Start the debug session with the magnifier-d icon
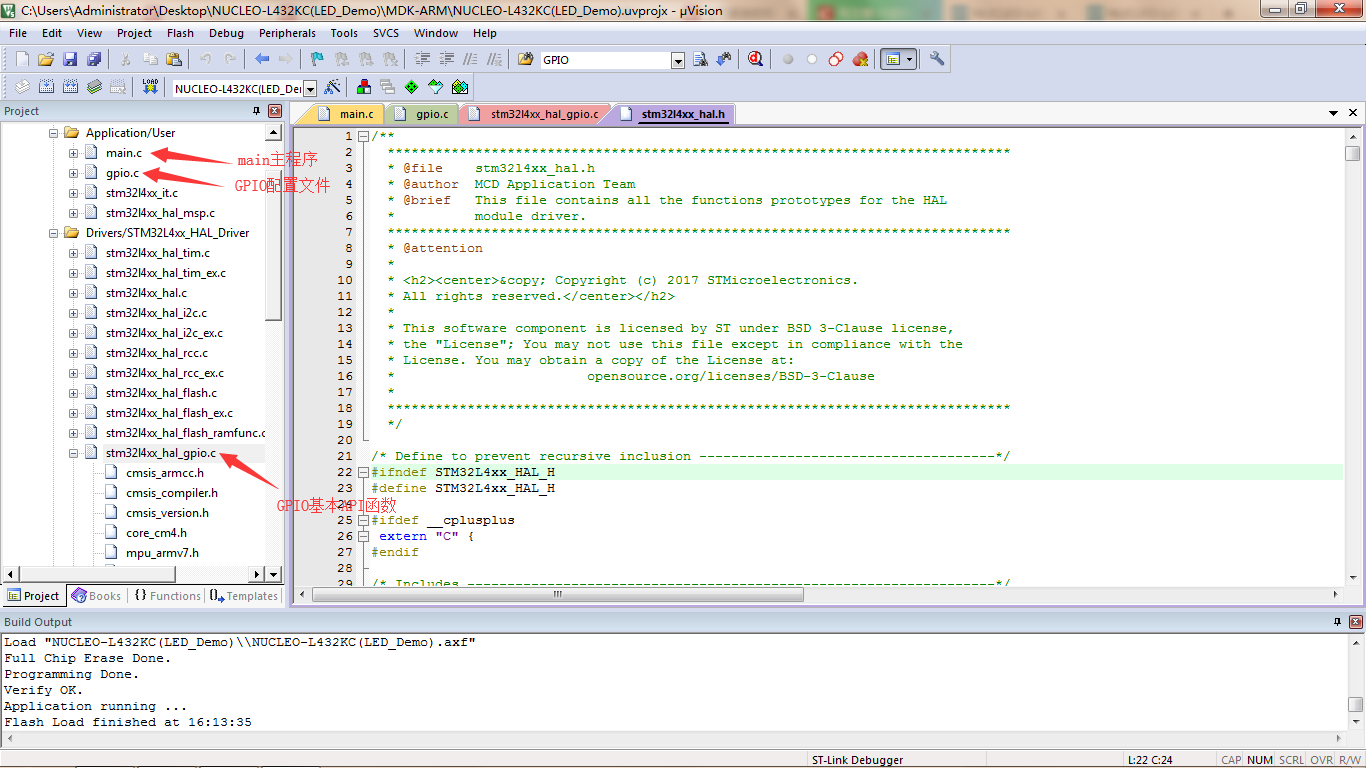This screenshot has height=768, width=1366. 756,60
